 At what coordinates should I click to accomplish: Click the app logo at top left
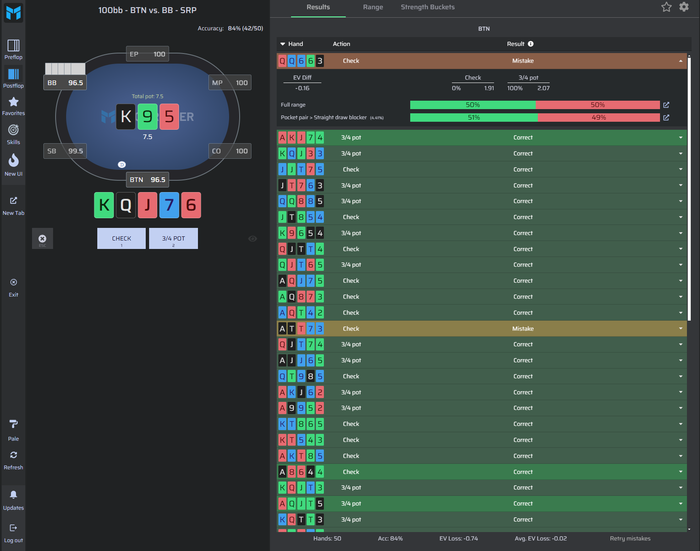(x=13, y=13)
